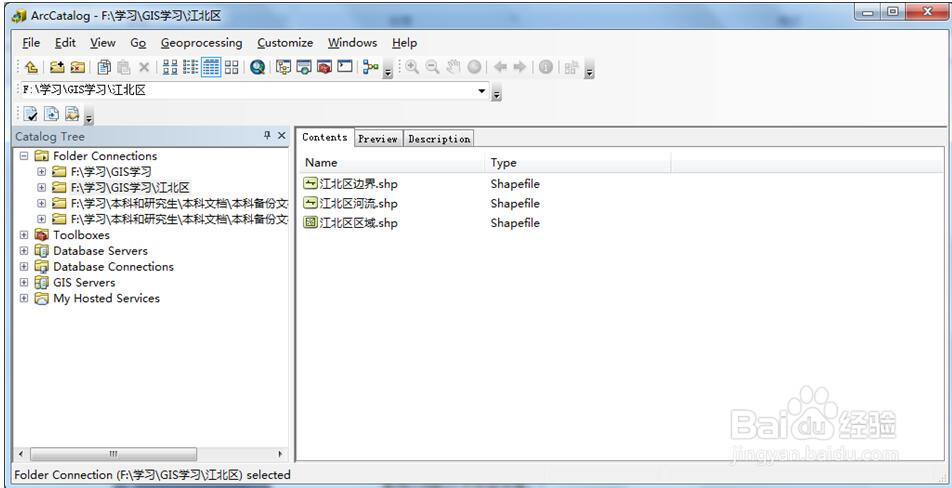Click the Zoom Out magnifier icon
Screen dimensions: 952x488
click(x=432, y=67)
